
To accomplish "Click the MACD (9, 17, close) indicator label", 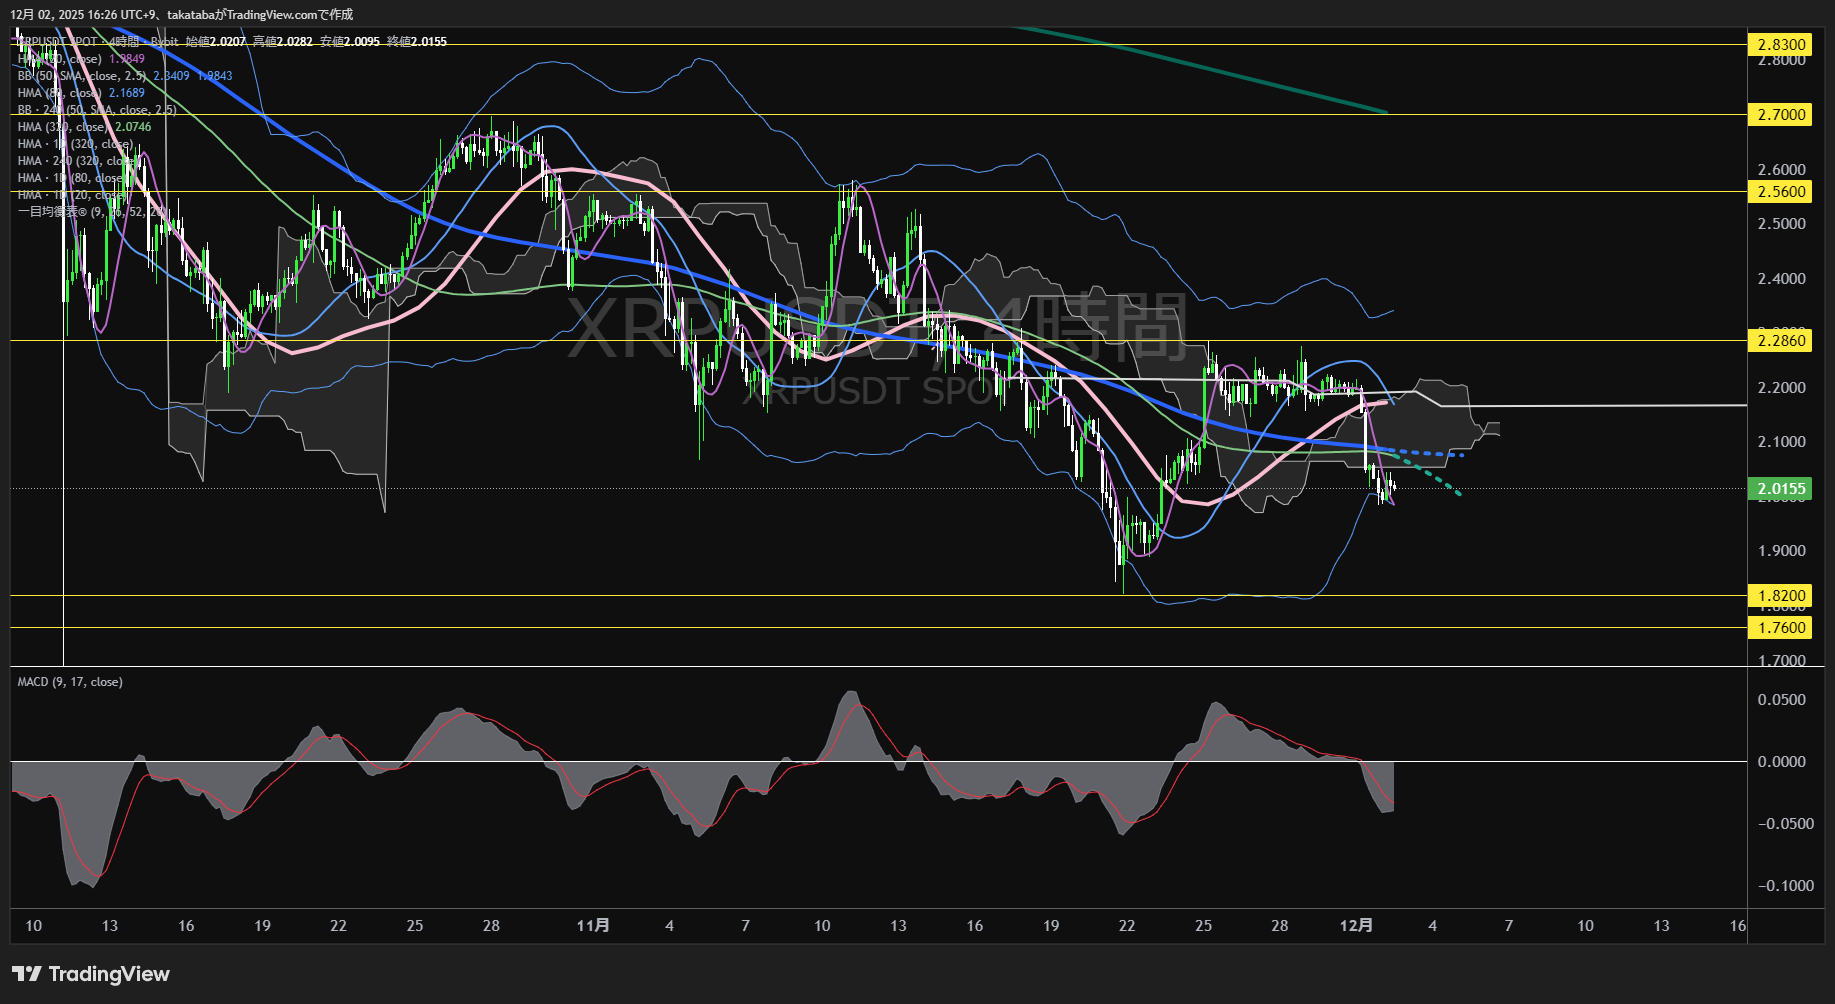I will click(70, 682).
